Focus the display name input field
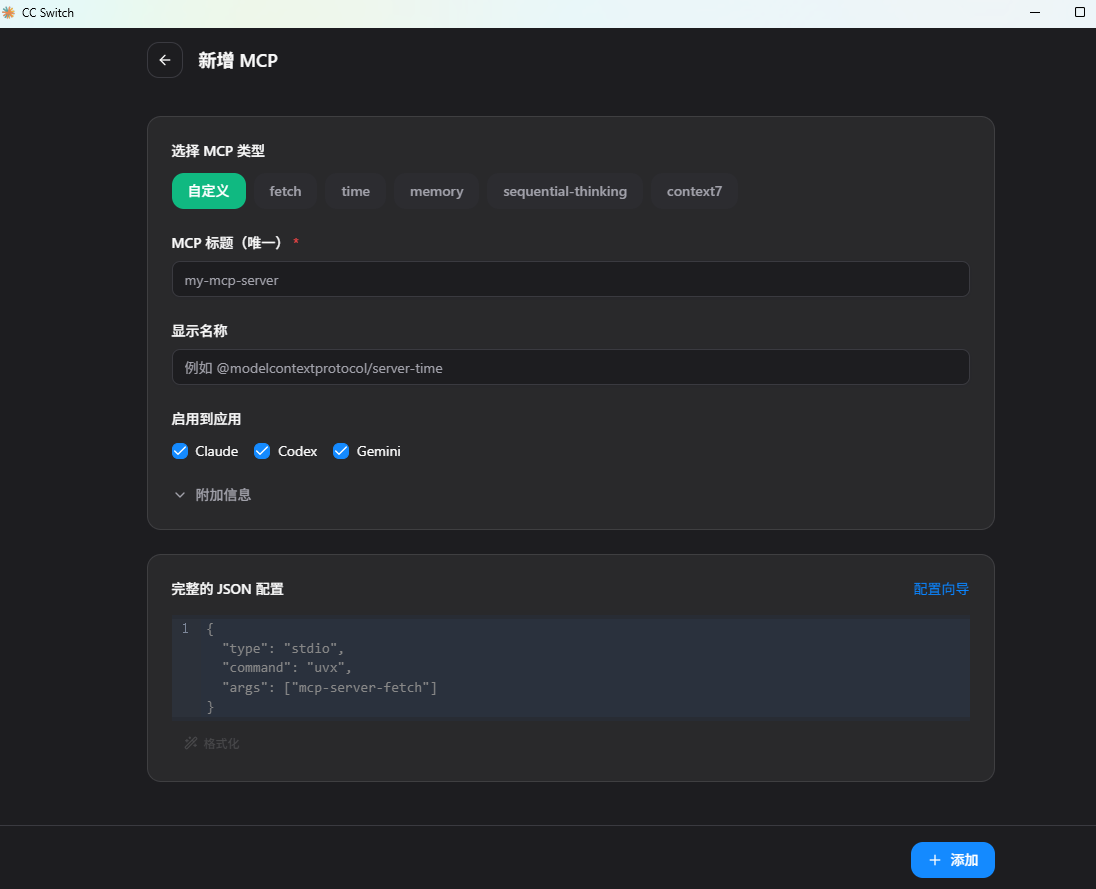1096x889 pixels. tap(570, 368)
